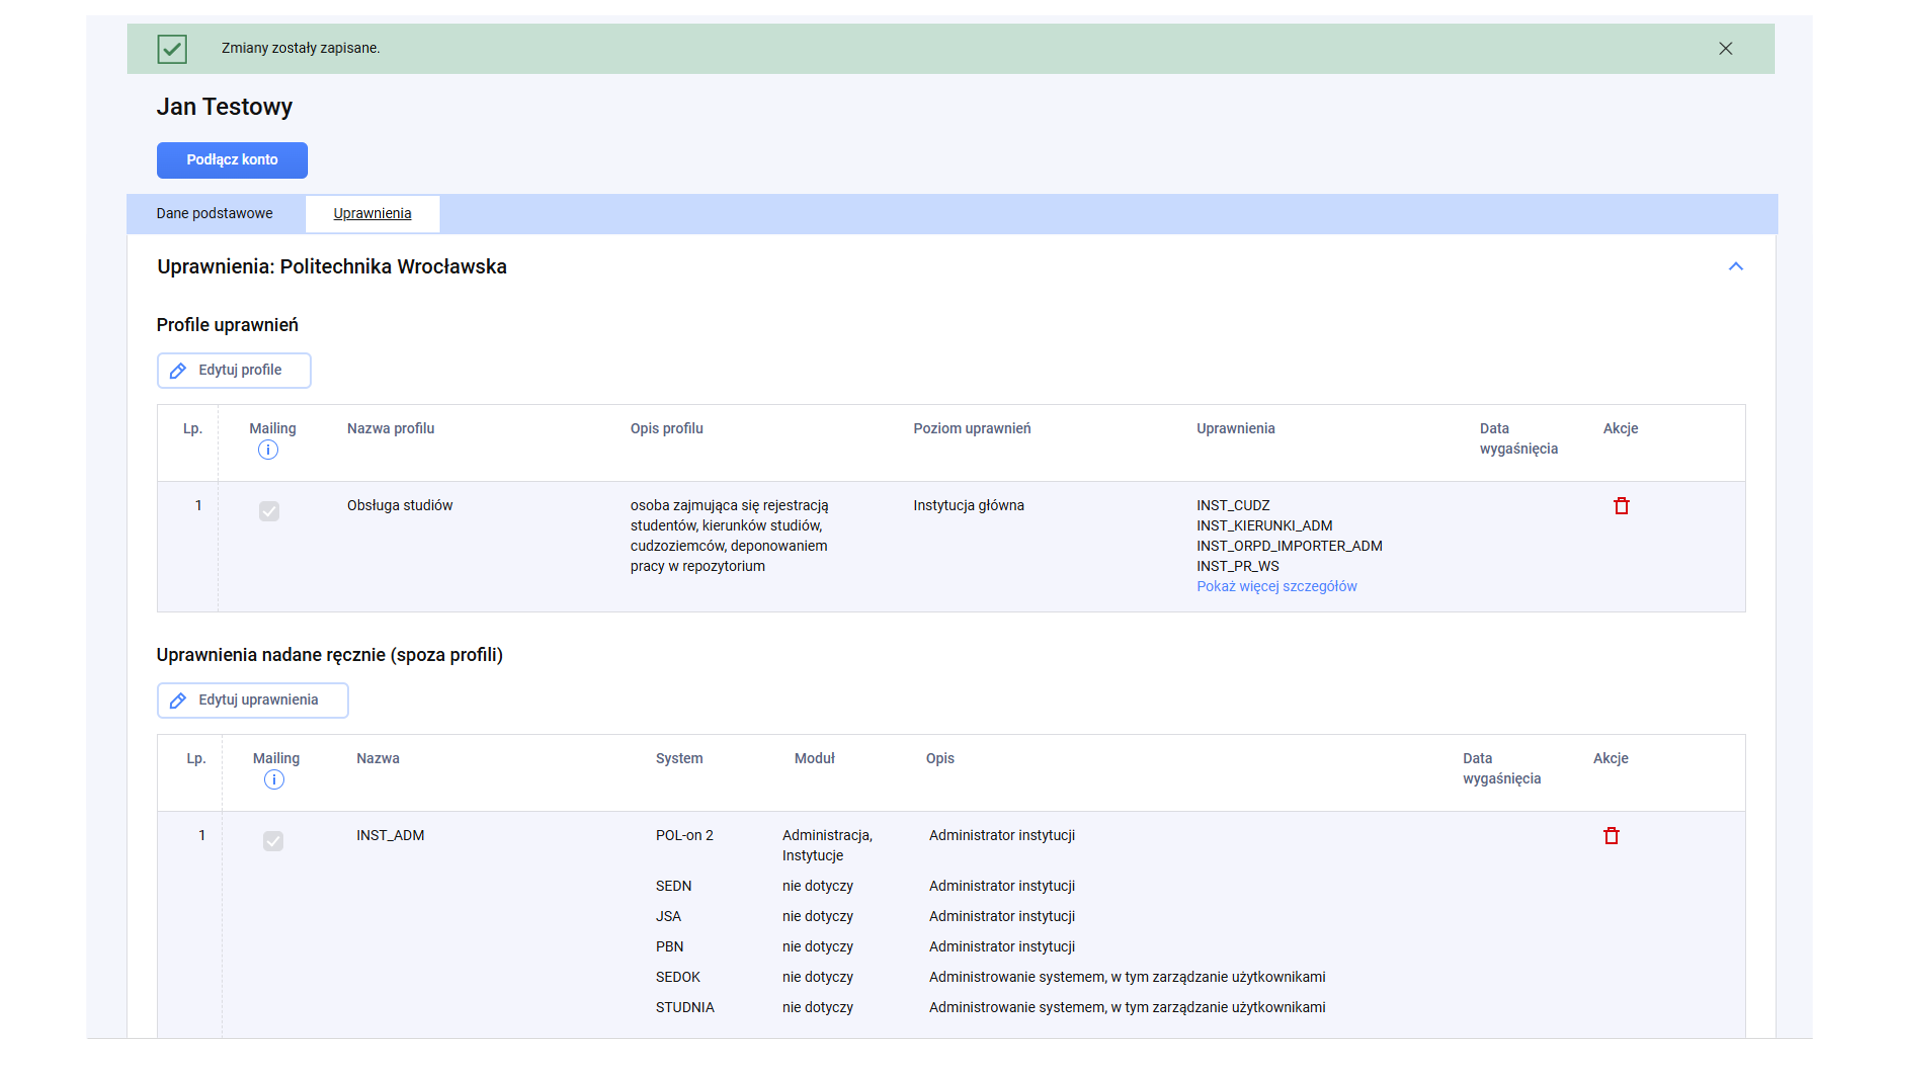
Task: Click the Data wygaśnięcia header in profiles table
Action: (1517, 439)
